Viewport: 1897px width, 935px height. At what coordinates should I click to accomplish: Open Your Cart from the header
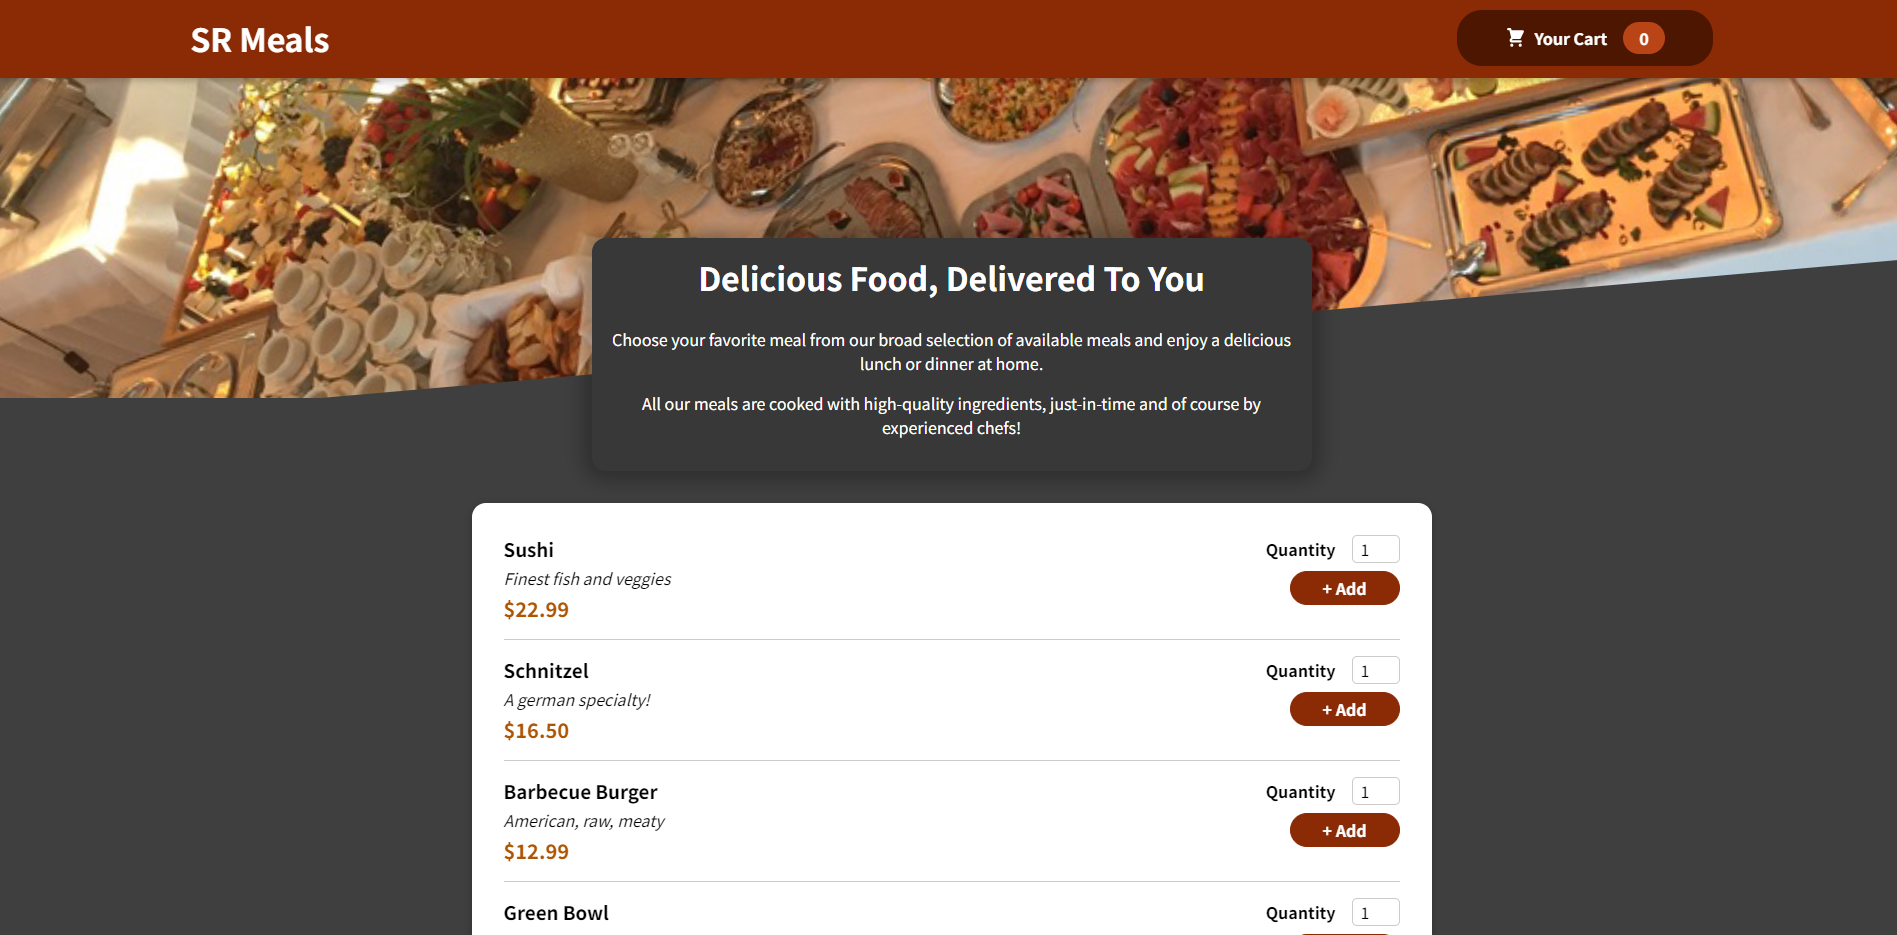tap(1569, 39)
